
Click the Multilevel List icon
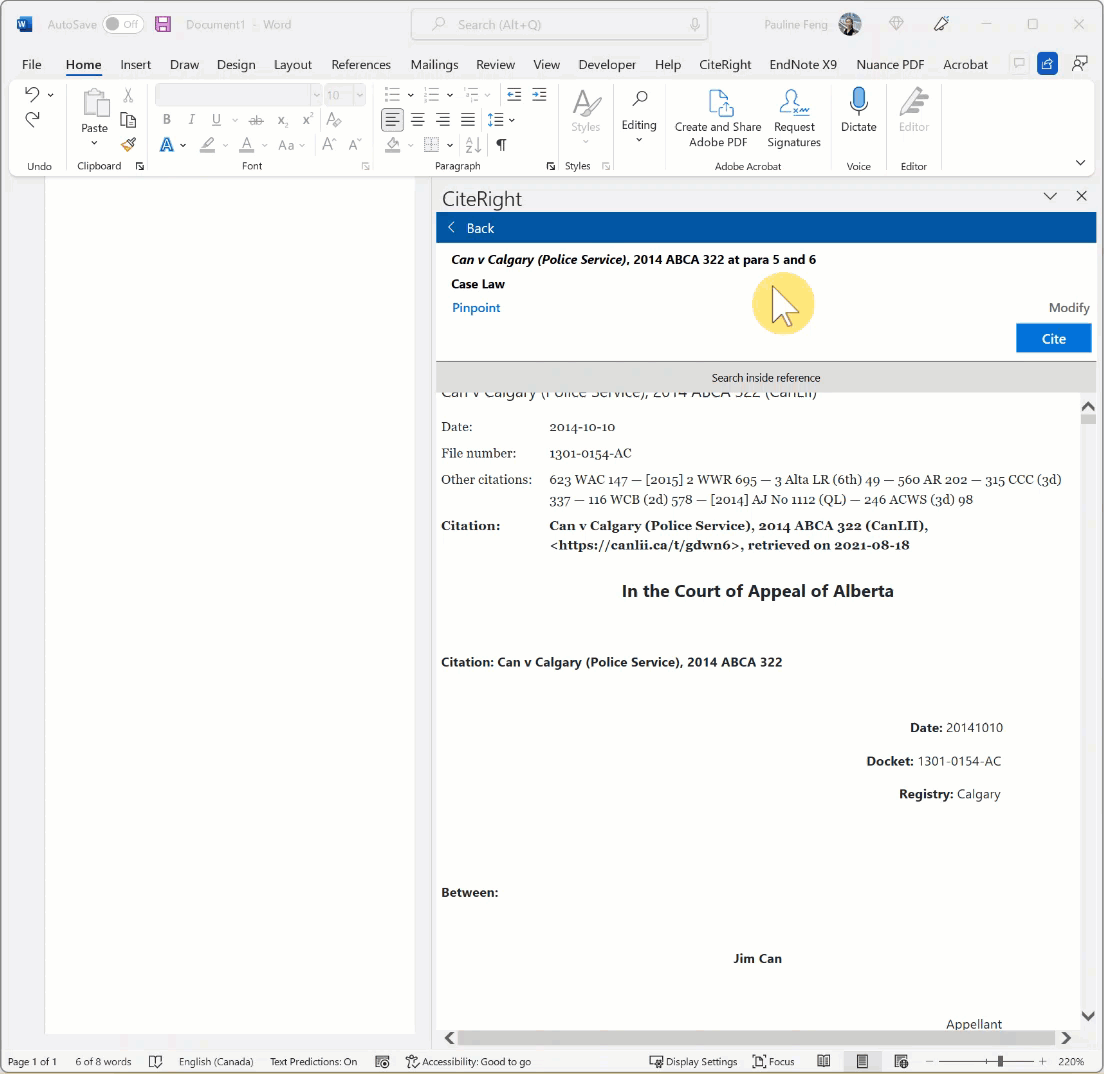click(471, 94)
